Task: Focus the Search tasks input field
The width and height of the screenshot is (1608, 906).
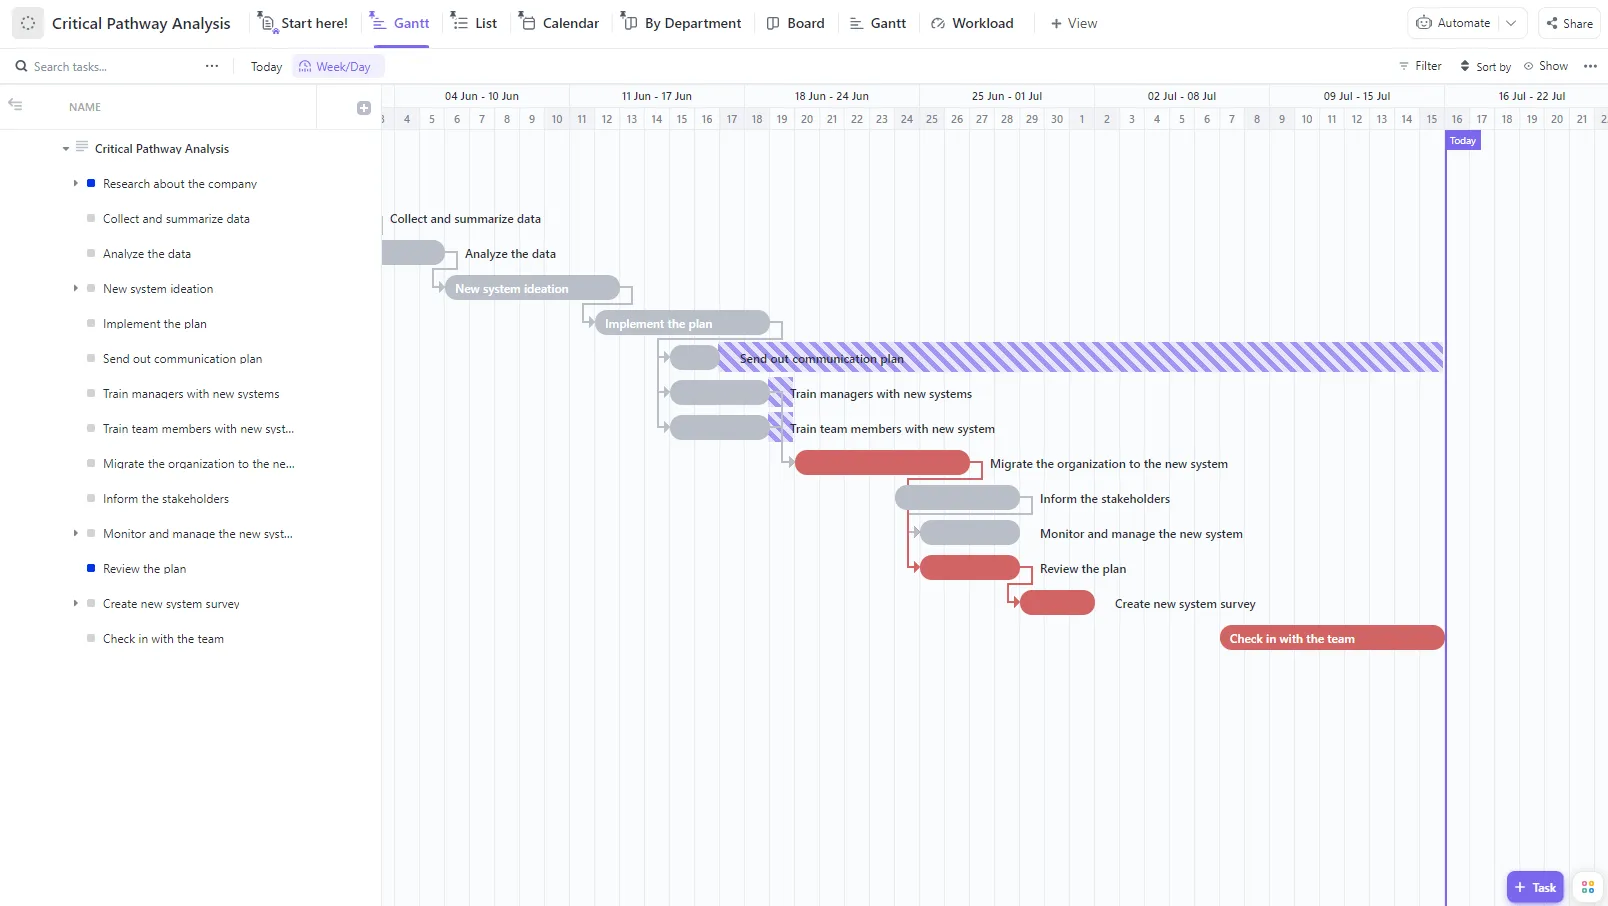Action: pyautogui.click(x=105, y=66)
